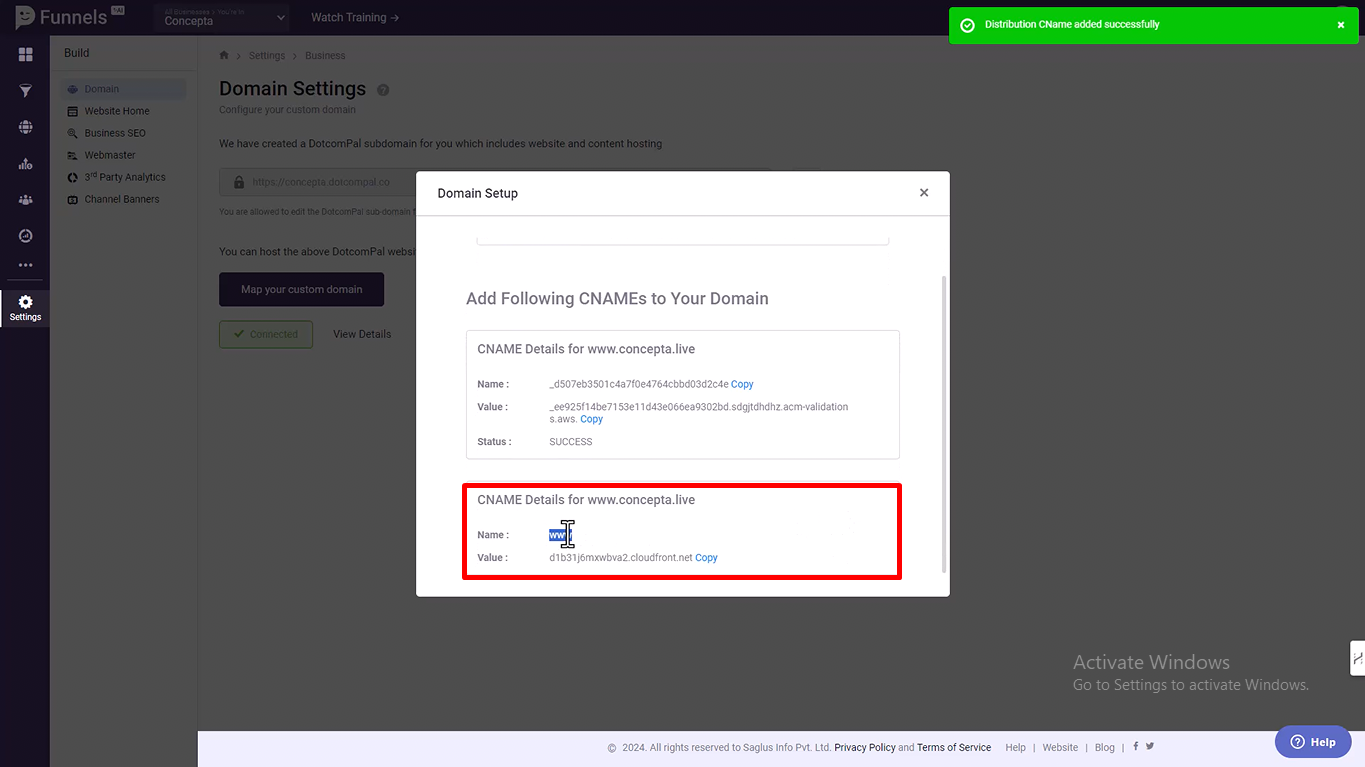The image size is (1365, 767).
Task: Open Settings gear in left rail
Action: click(x=25, y=307)
